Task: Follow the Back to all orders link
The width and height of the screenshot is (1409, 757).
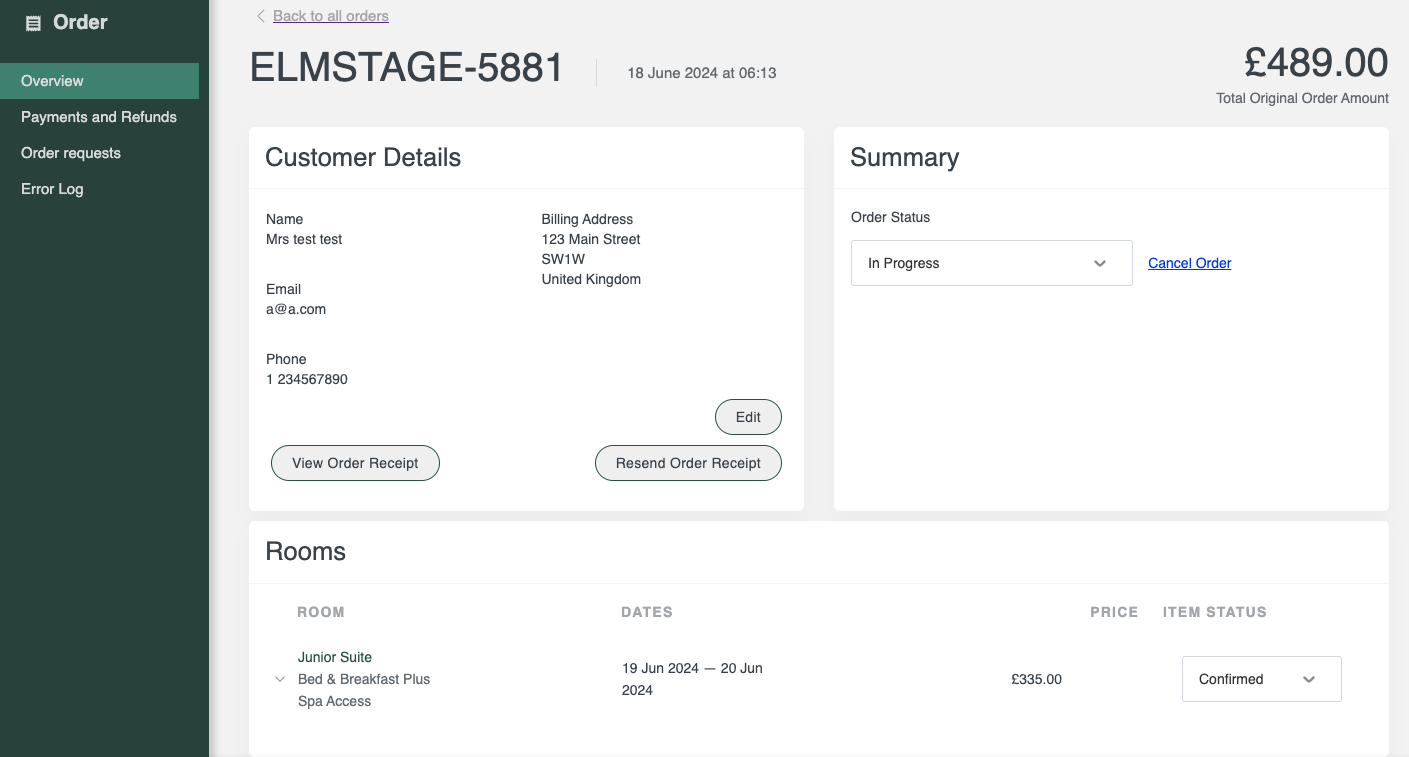Action: tap(331, 16)
